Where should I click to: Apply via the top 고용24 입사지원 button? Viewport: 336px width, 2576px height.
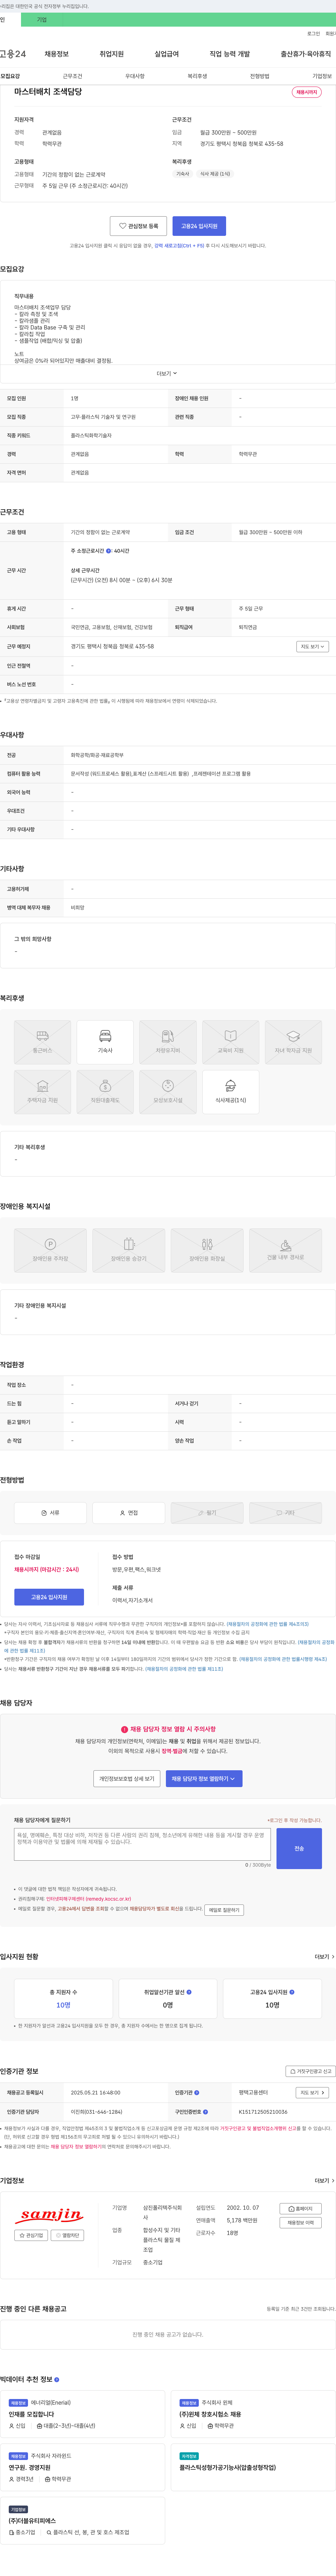(199, 226)
